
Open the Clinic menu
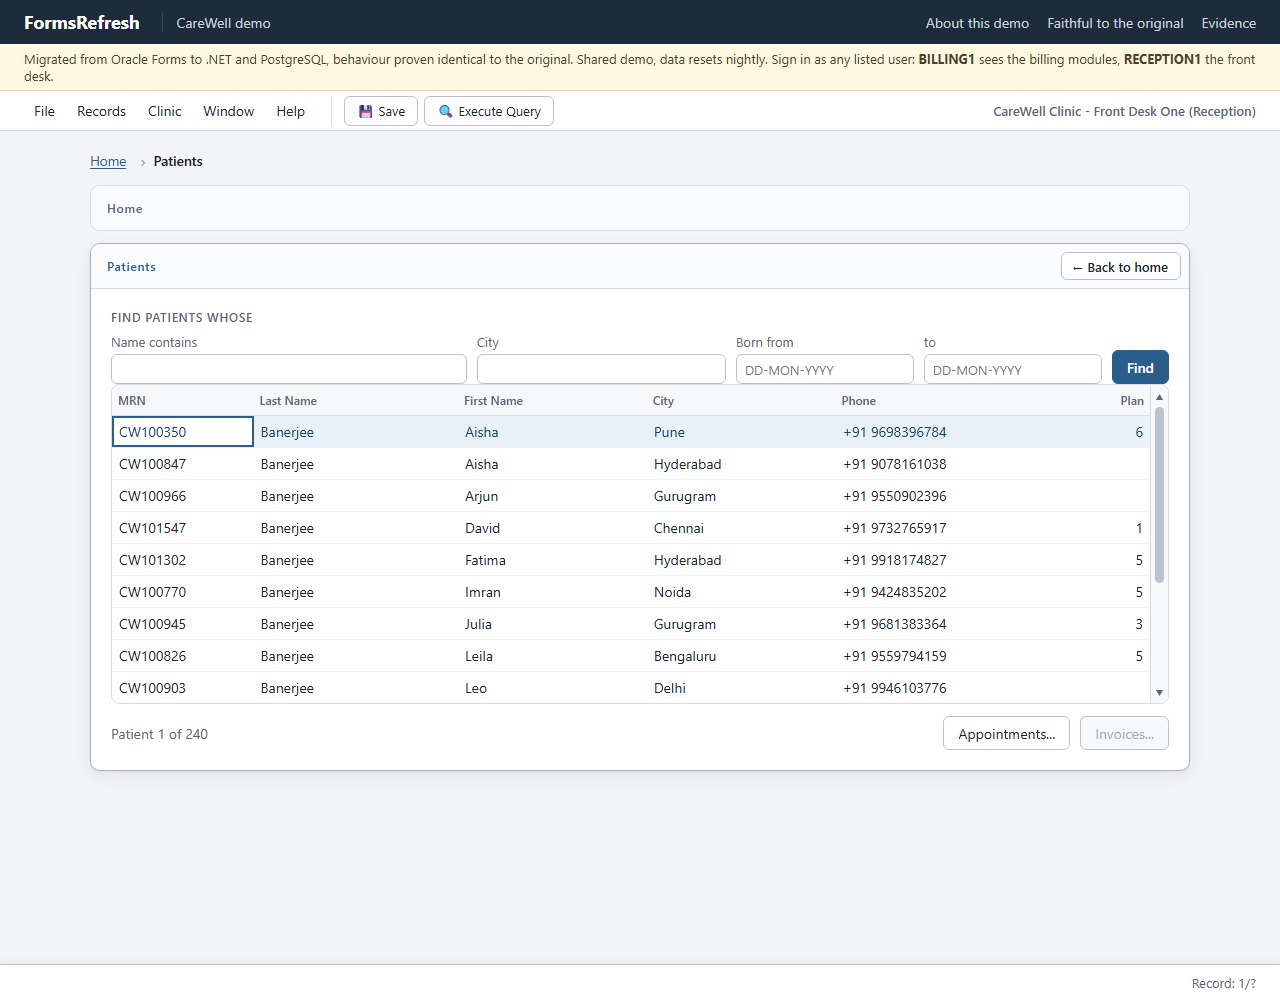coord(165,111)
